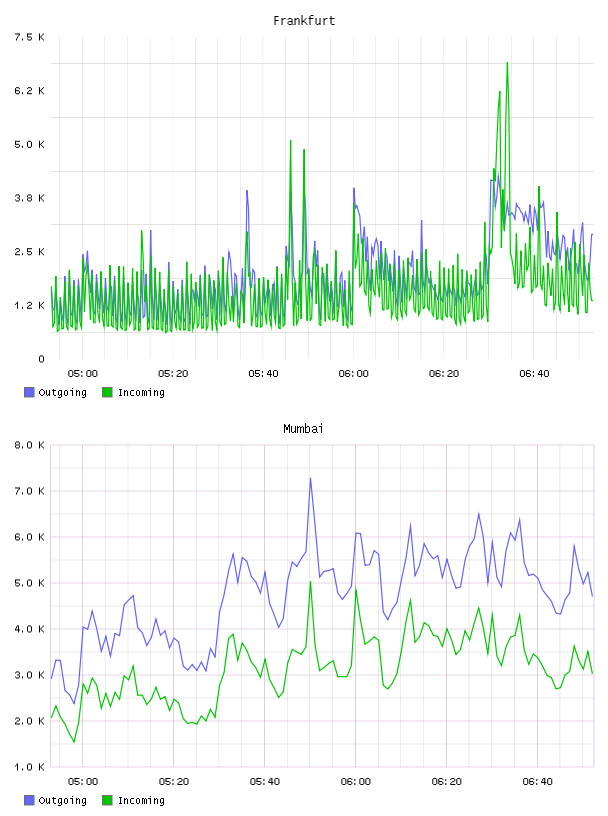Click 3.0 K axis label on Mumbai chart
This screenshot has width=608, height=816.
click(x=29, y=675)
